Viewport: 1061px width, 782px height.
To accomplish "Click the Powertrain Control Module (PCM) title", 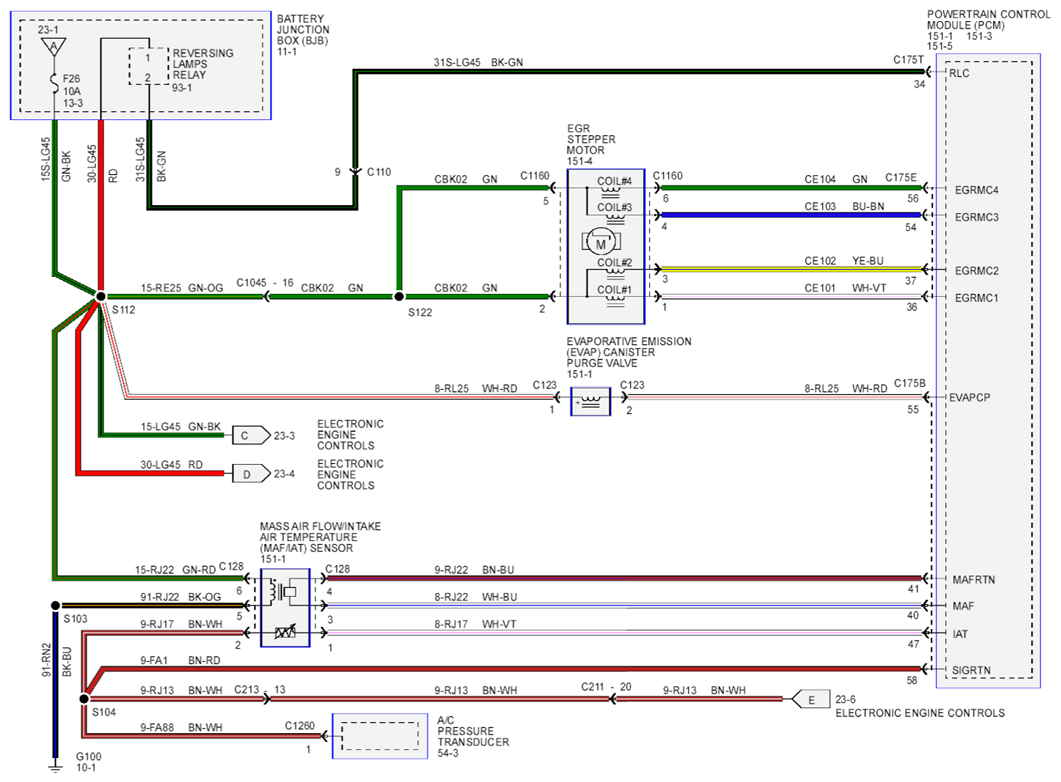I will [988, 20].
